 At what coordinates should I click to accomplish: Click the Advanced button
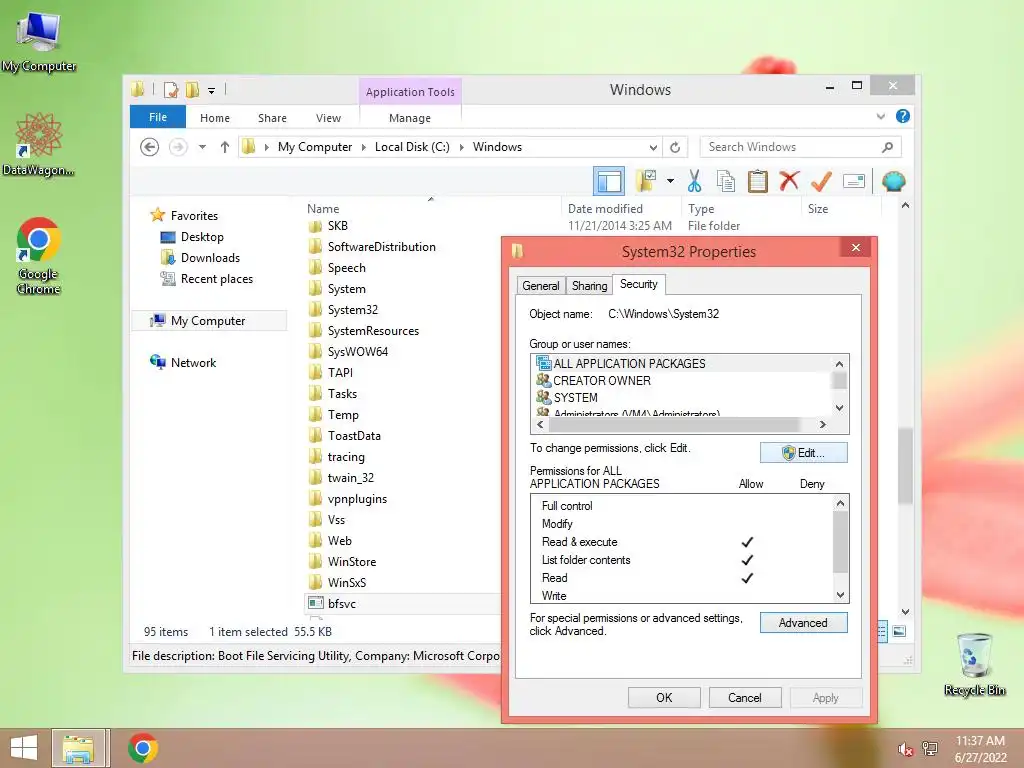804,622
